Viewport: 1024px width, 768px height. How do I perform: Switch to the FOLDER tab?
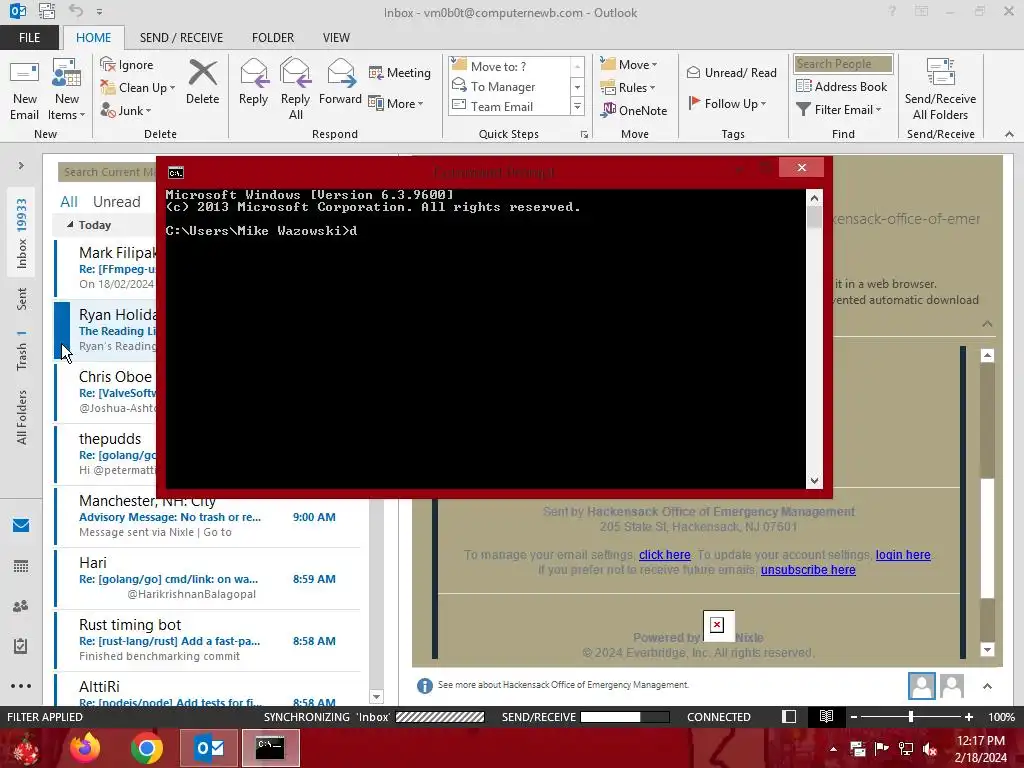pyautogui.click(x=273, y=37)
